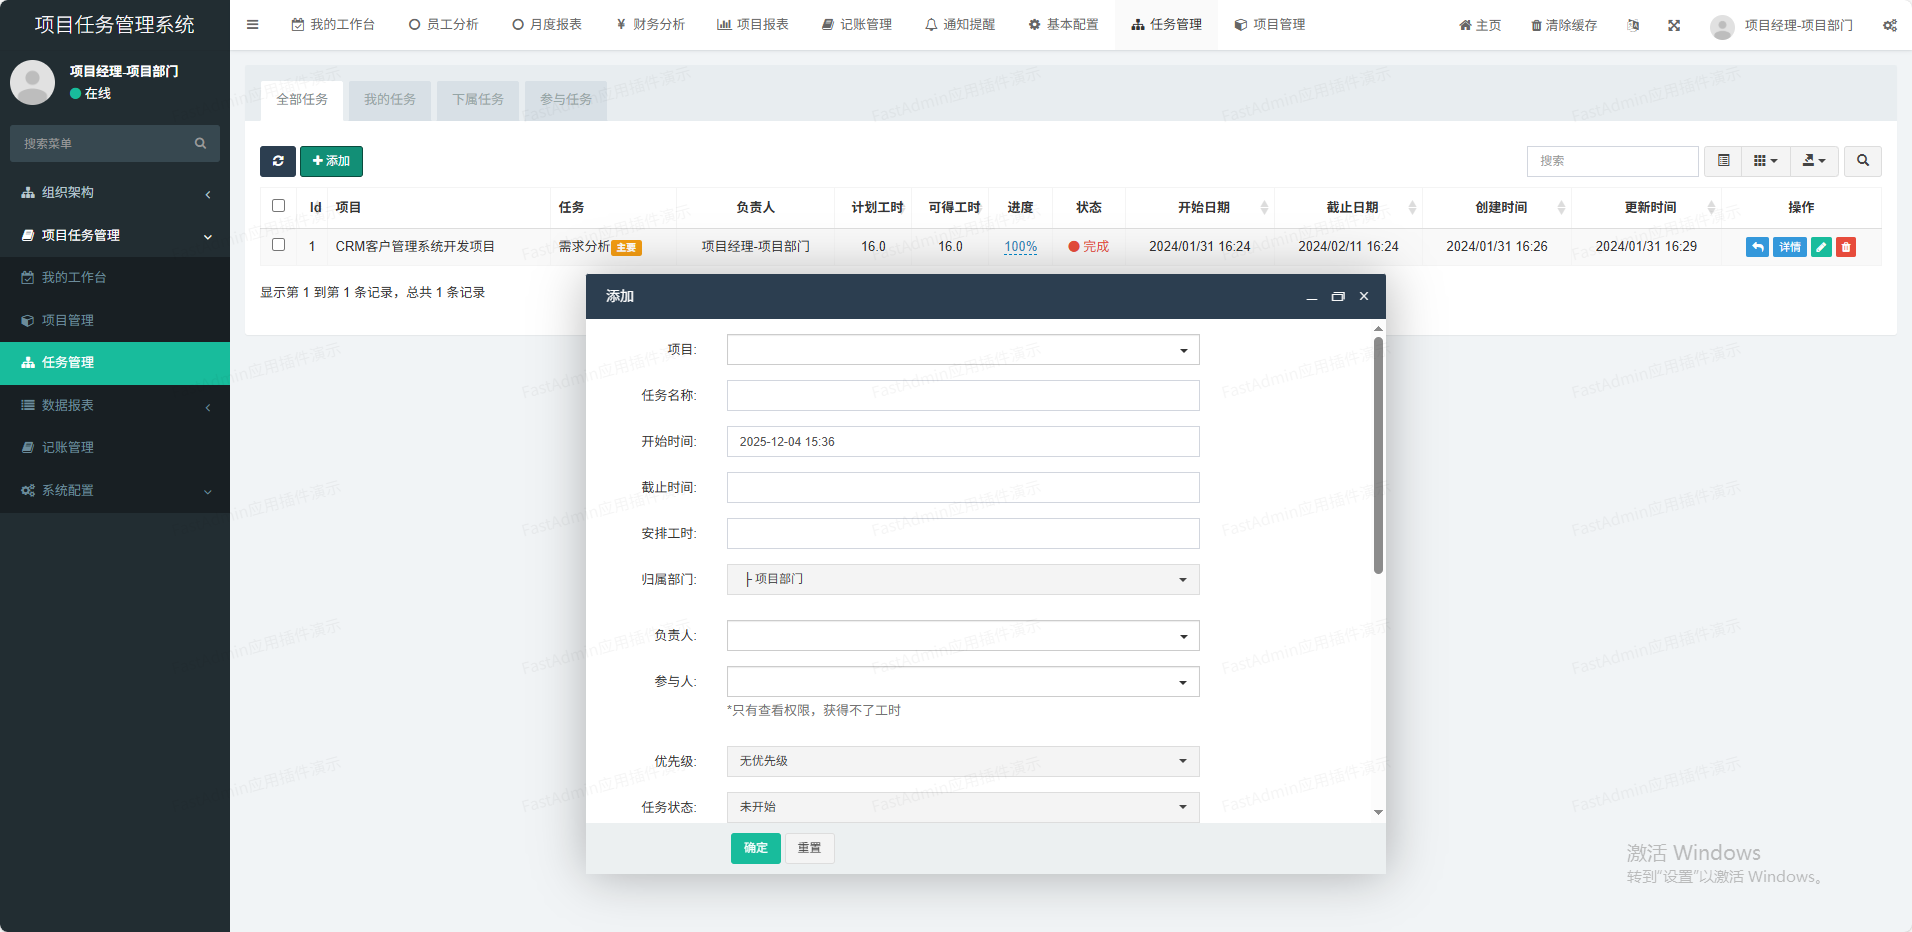Viewport: 1912px width, 932px height.
Task: Check the select-all checkbox in table header
Action: tap(279, 206)
